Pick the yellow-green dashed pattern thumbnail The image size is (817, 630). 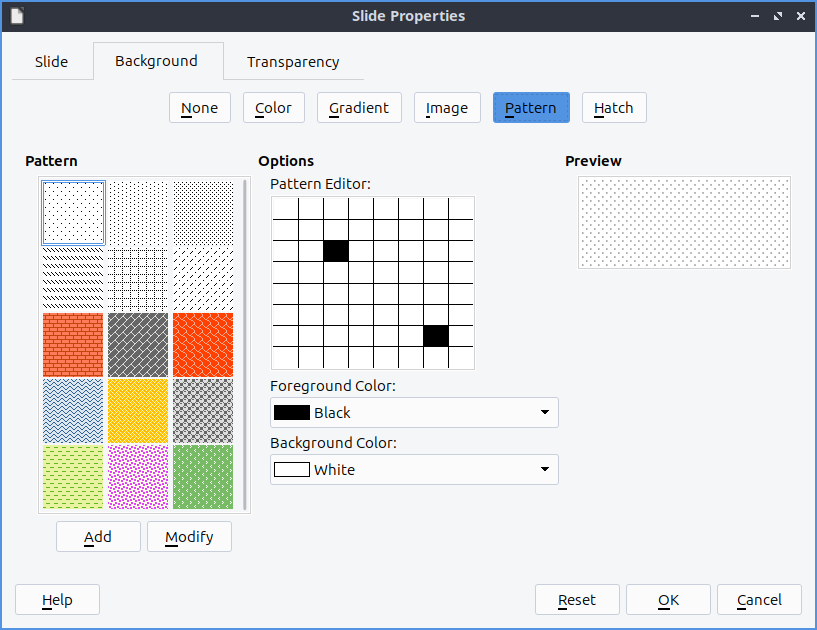point(72,476)
